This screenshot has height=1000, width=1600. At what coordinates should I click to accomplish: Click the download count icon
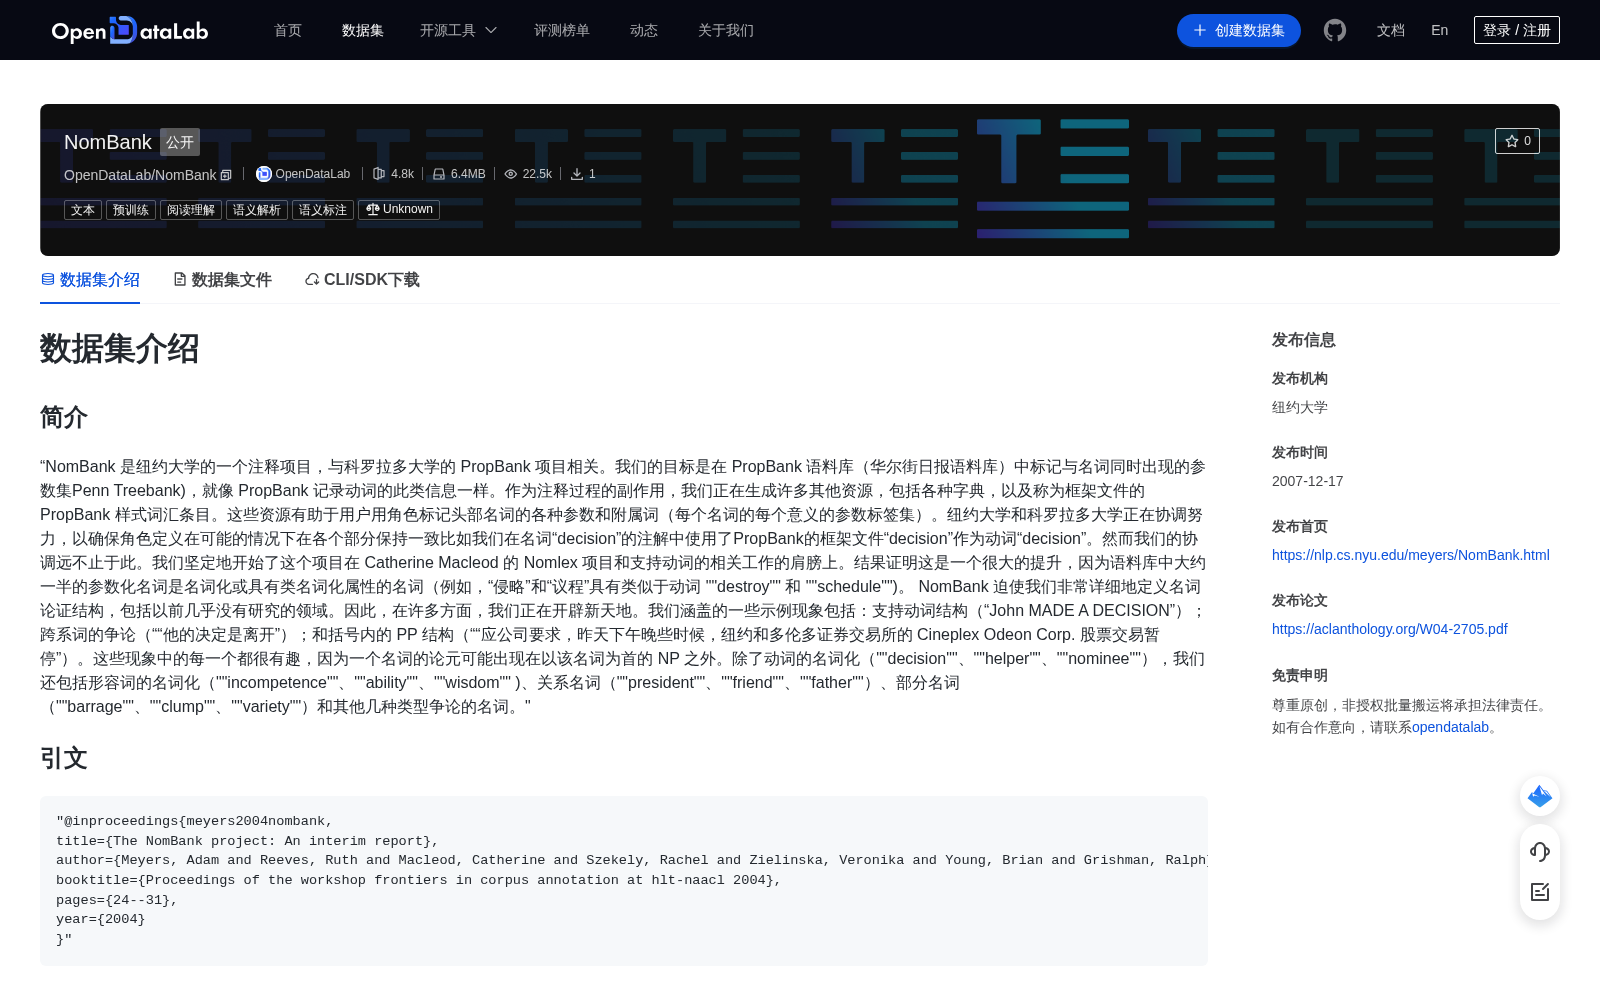577,174
